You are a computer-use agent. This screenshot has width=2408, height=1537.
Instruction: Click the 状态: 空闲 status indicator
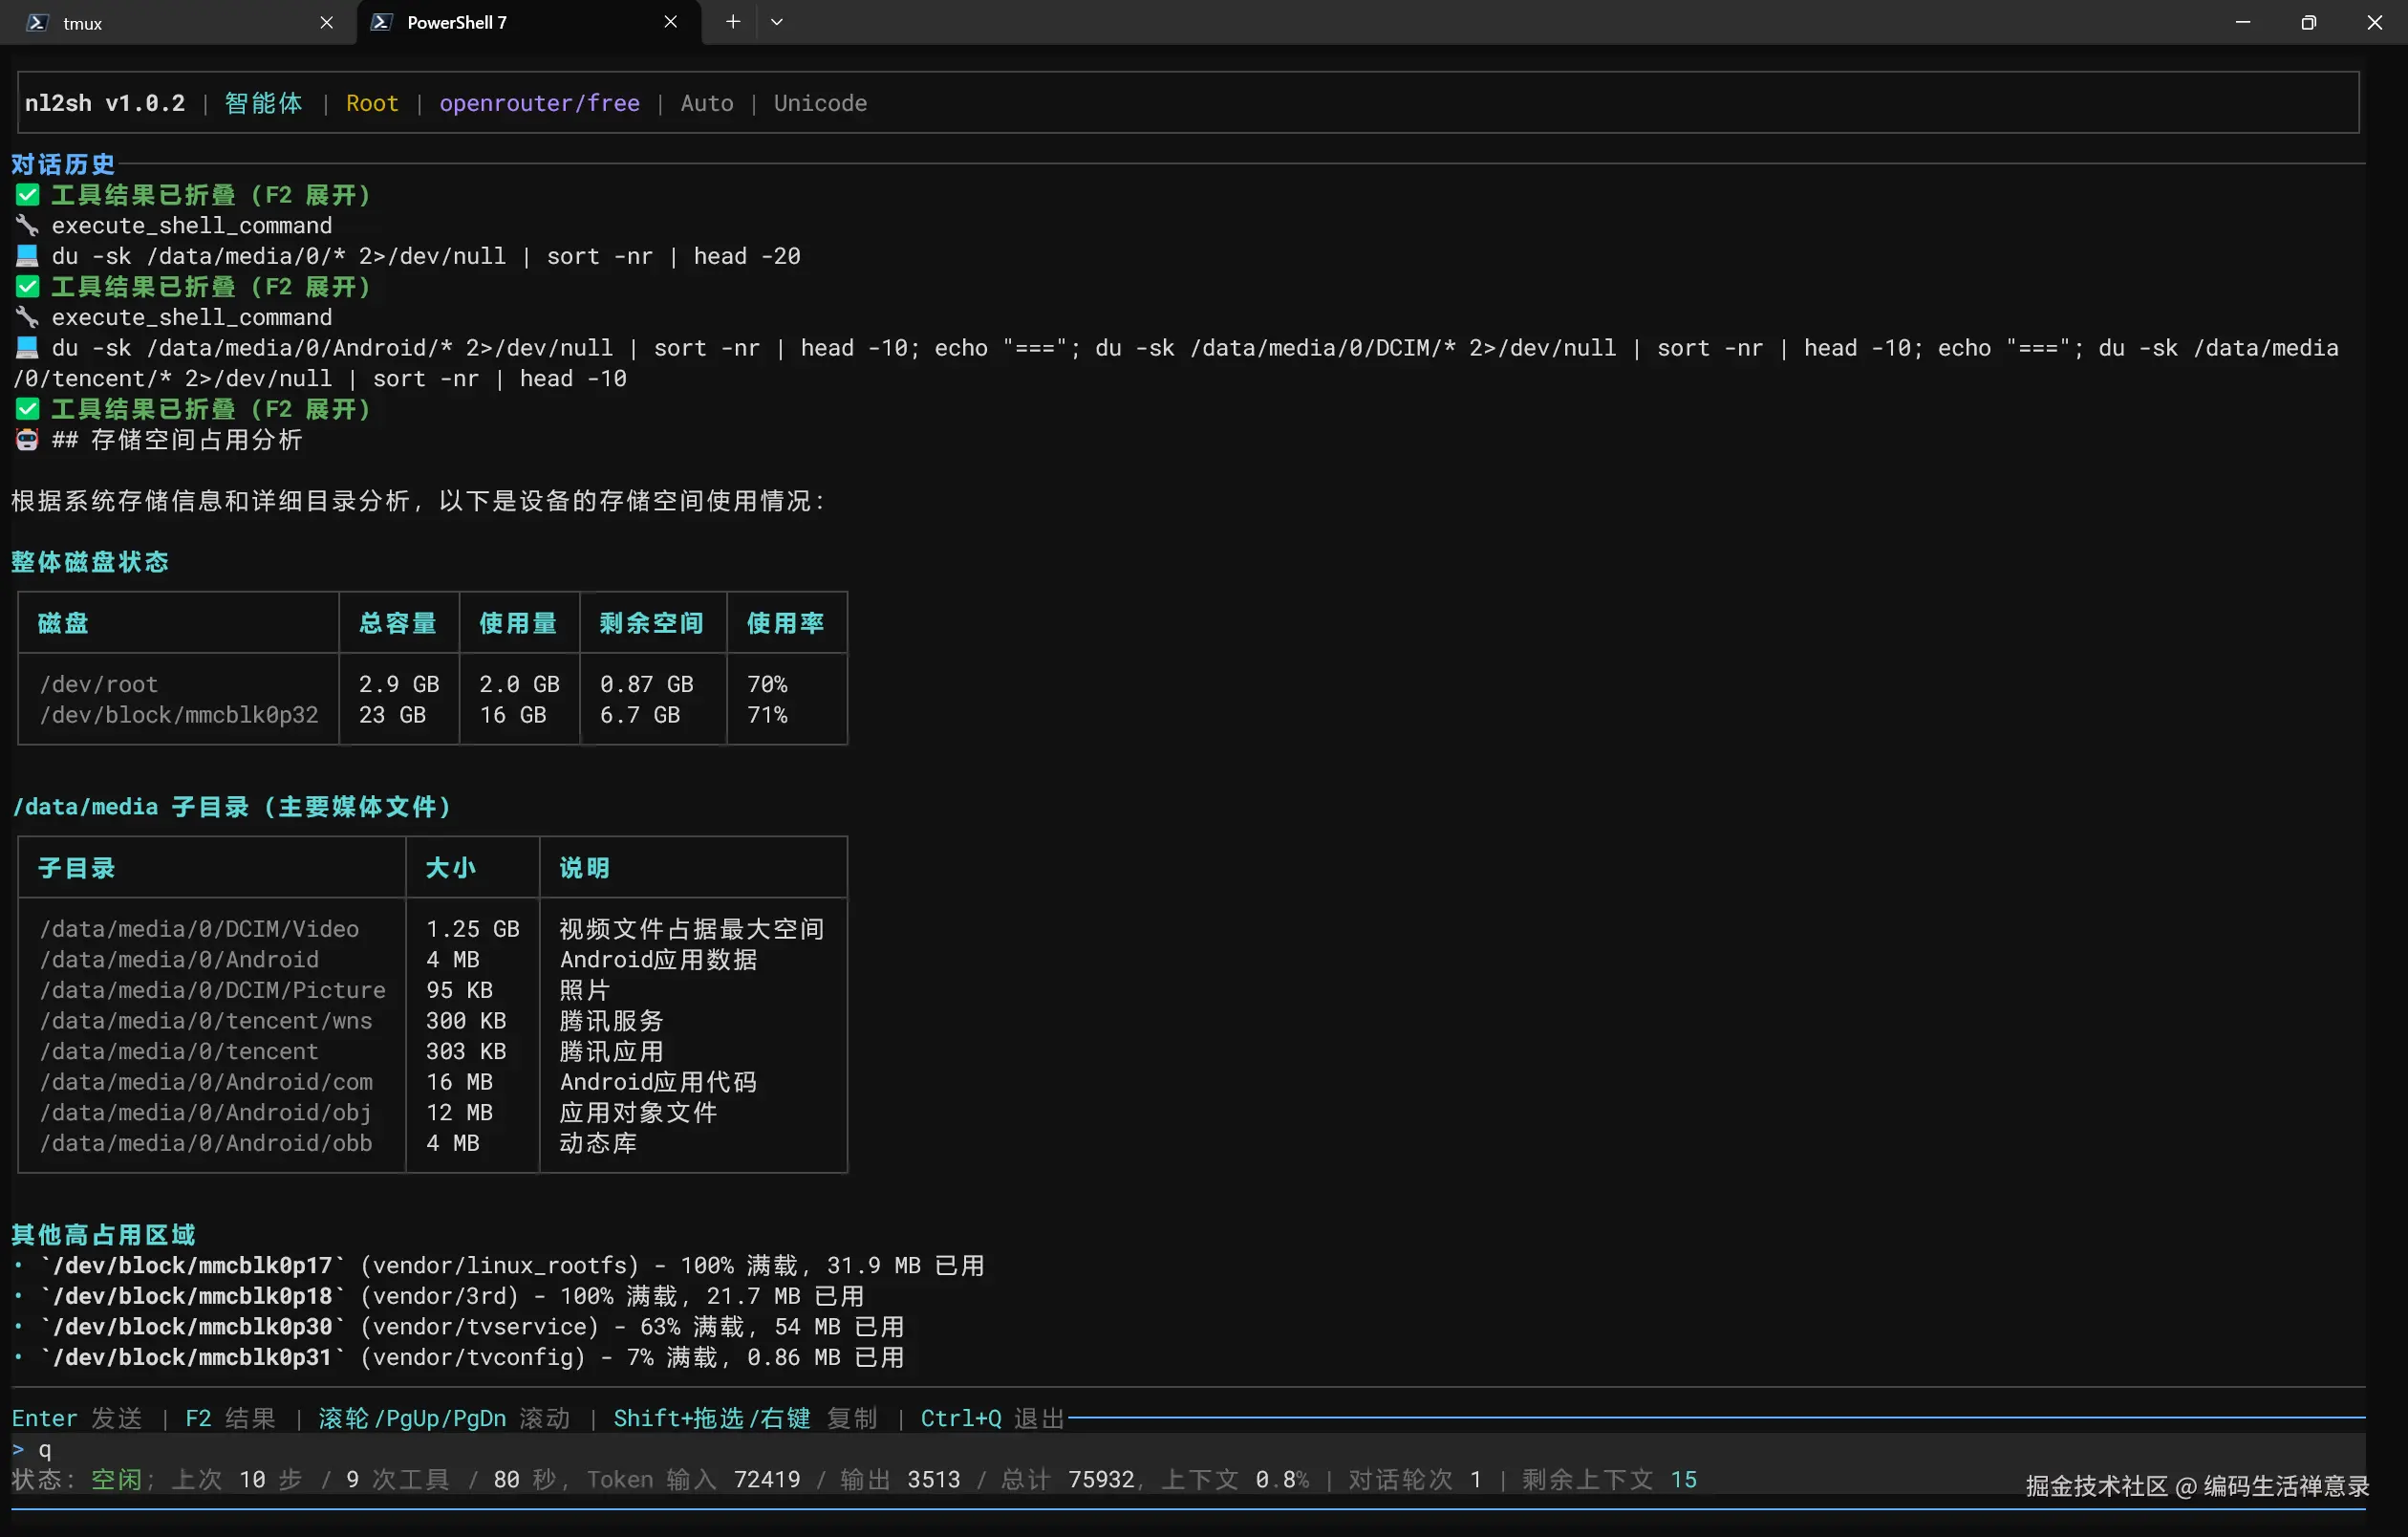(77, 1480)
